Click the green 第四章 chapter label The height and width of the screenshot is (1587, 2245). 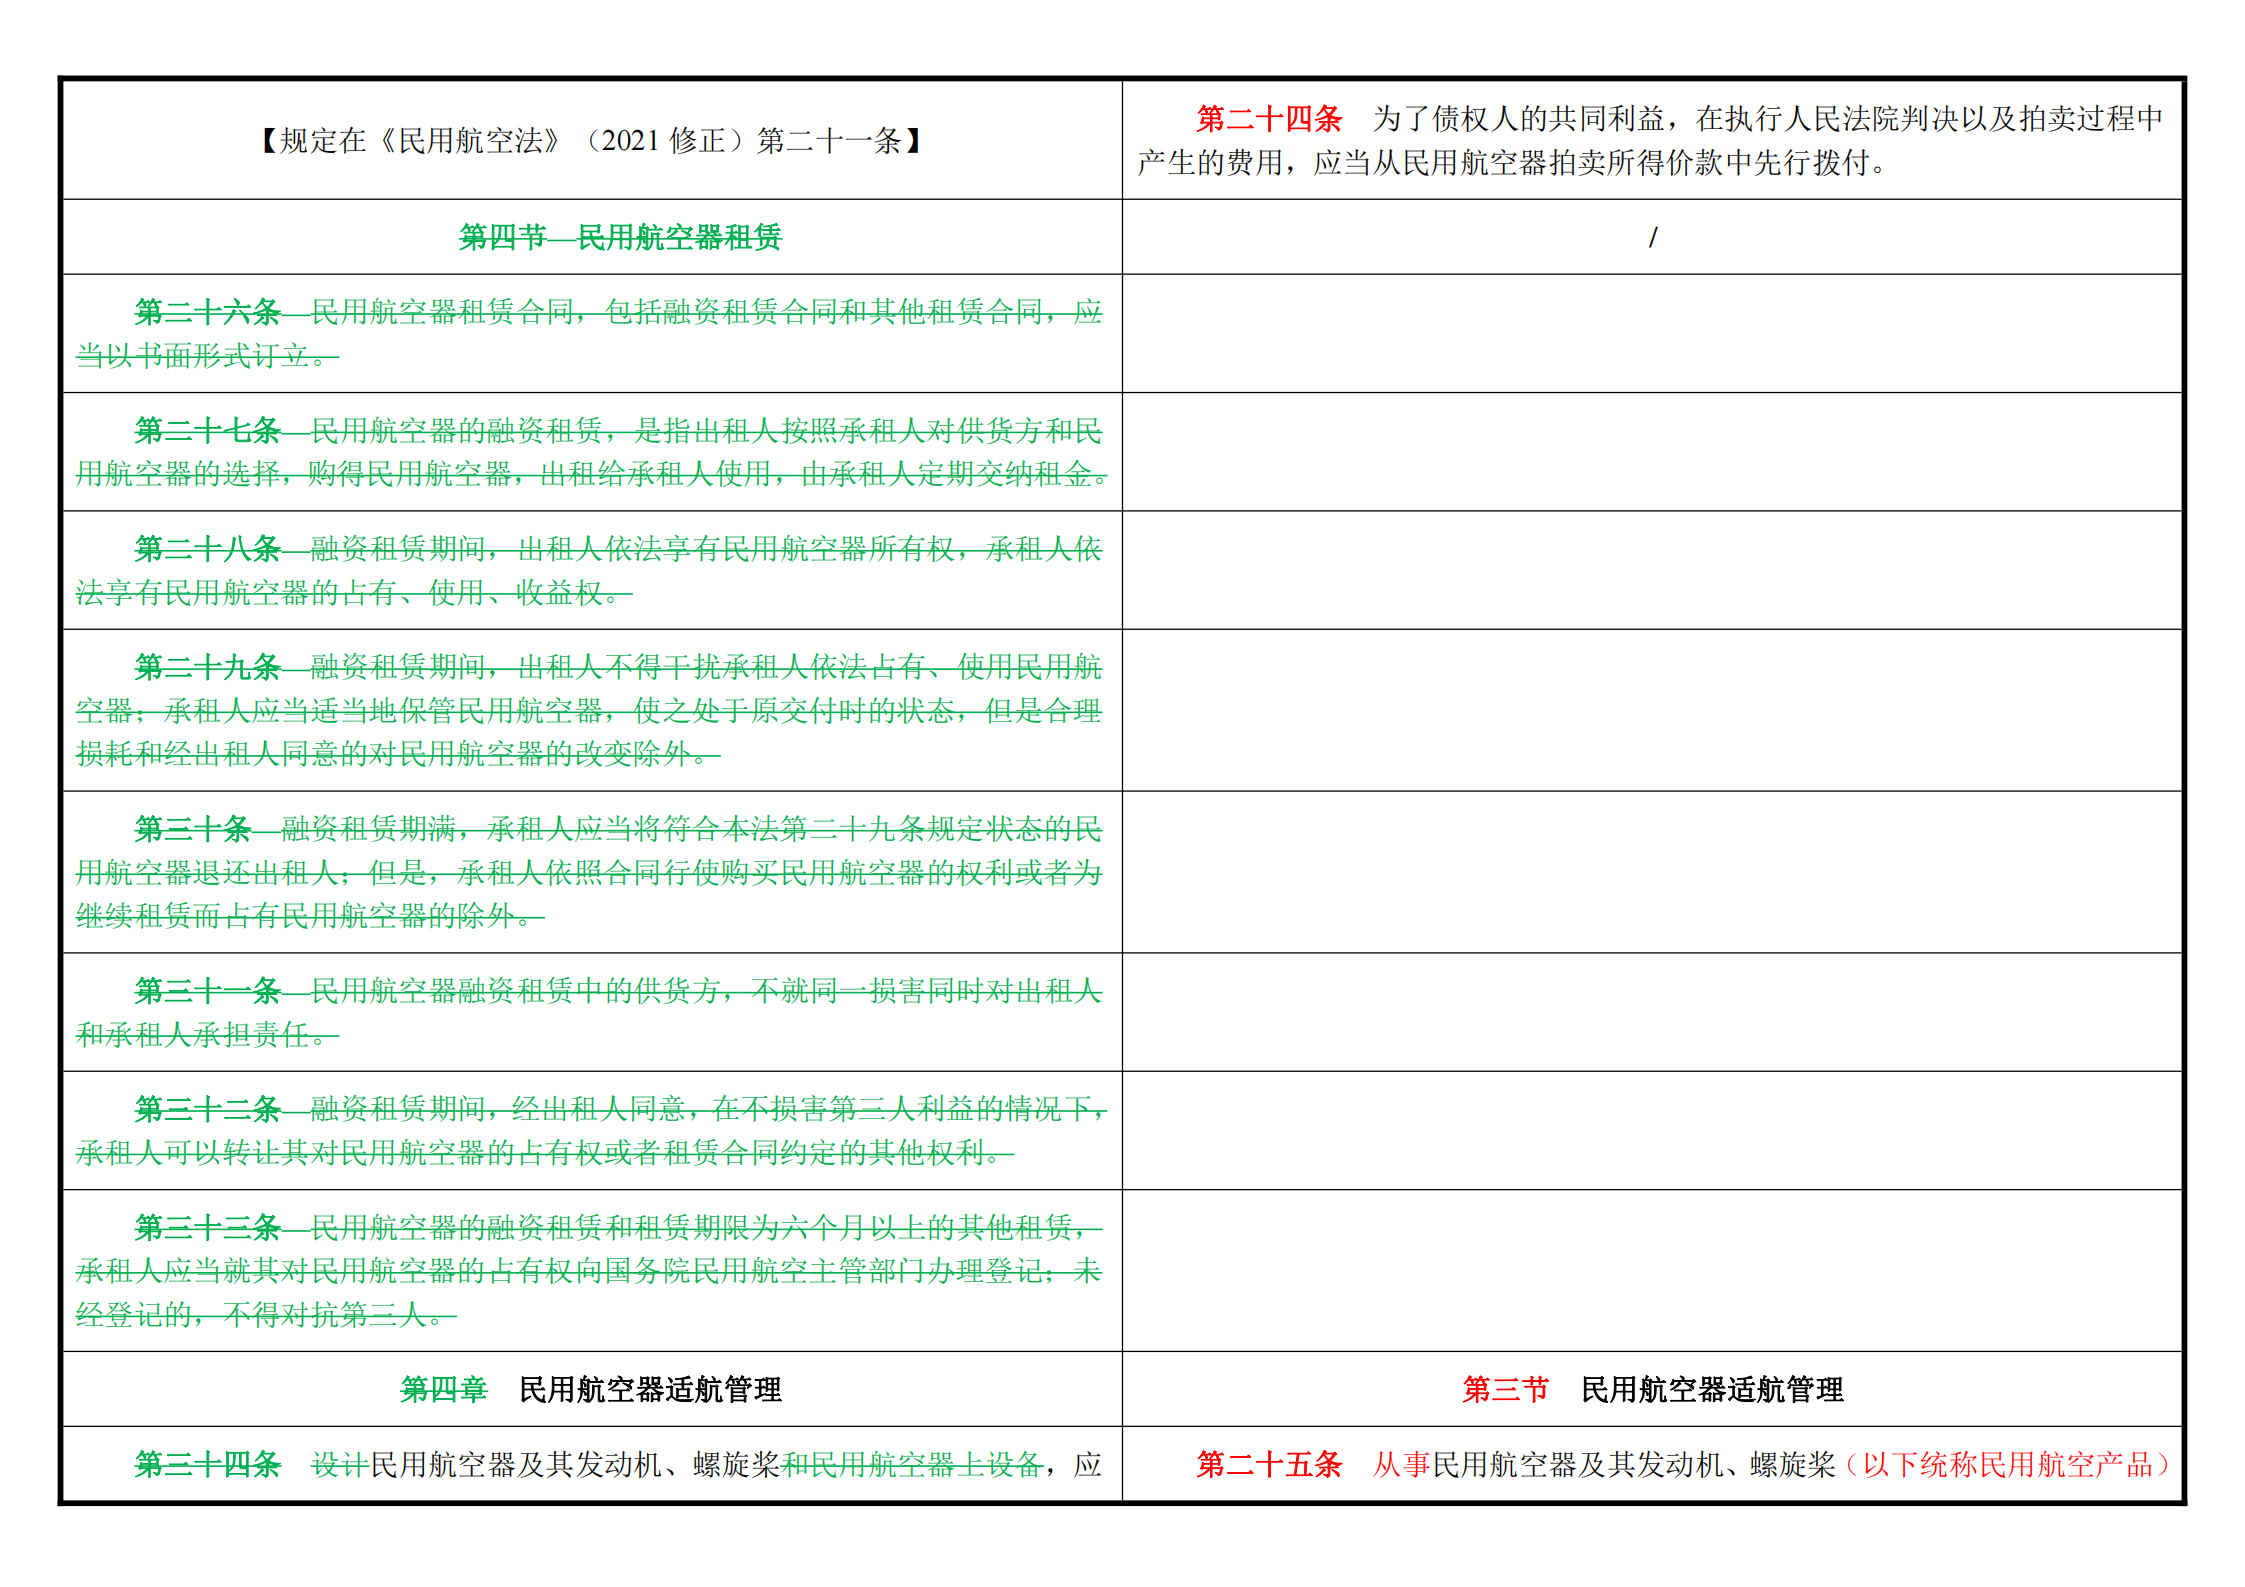444,1390
